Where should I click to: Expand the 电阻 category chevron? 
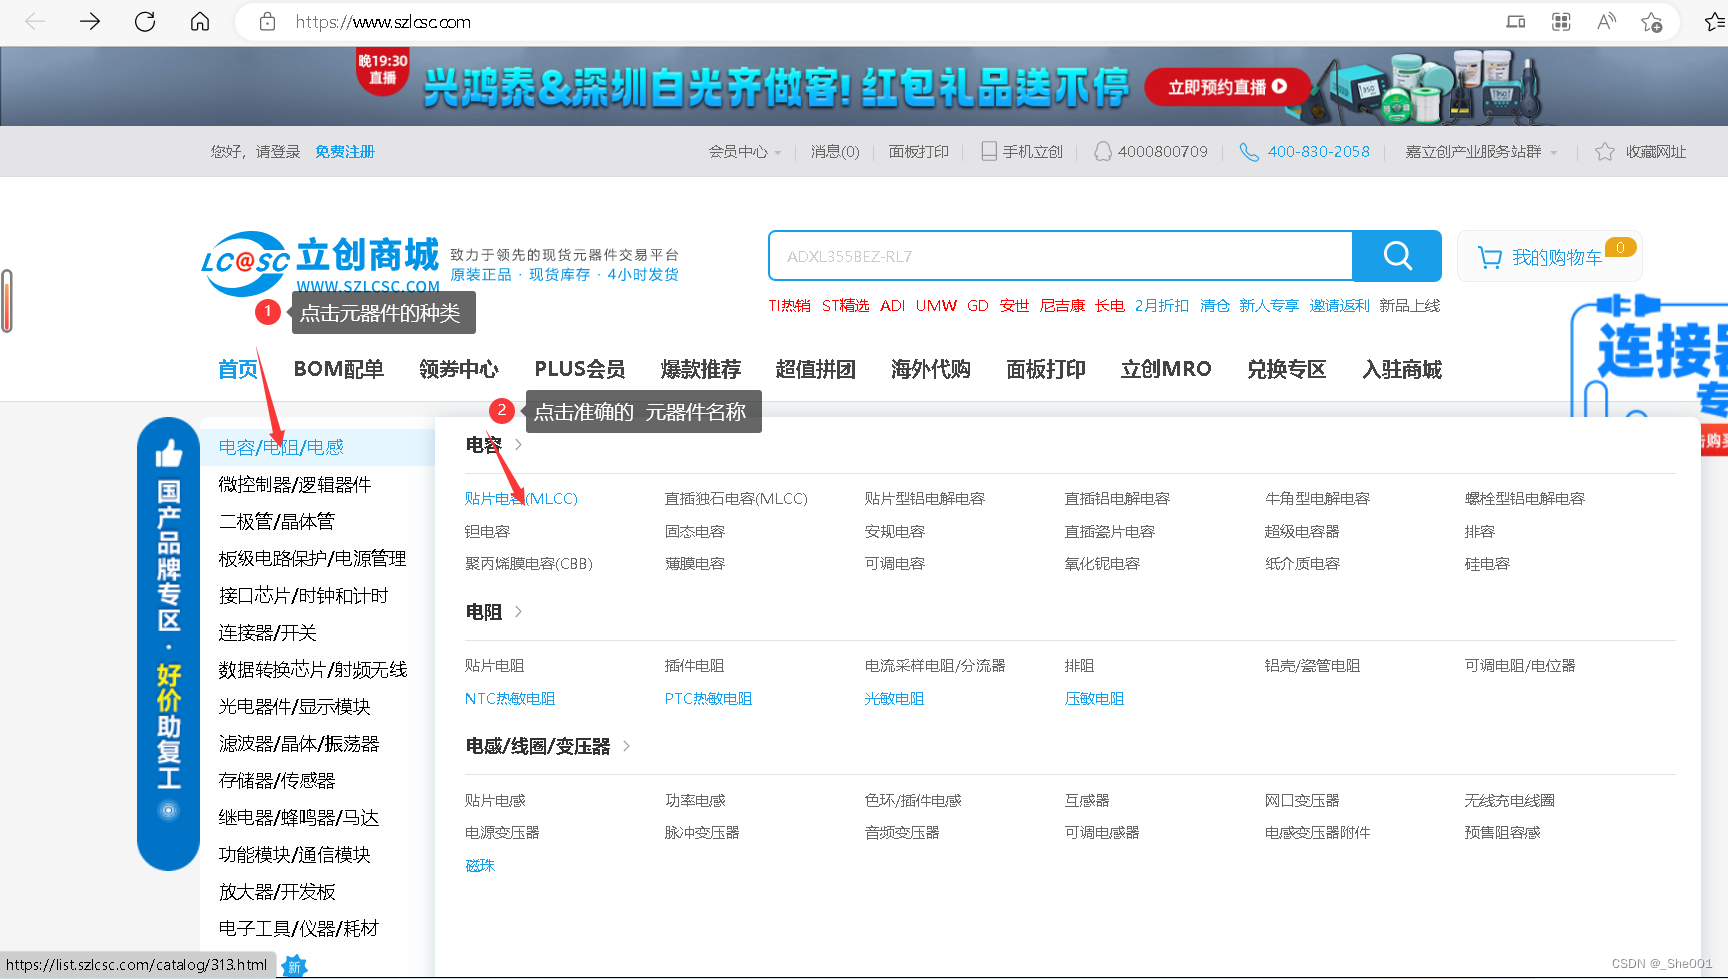tap(518, 611)
